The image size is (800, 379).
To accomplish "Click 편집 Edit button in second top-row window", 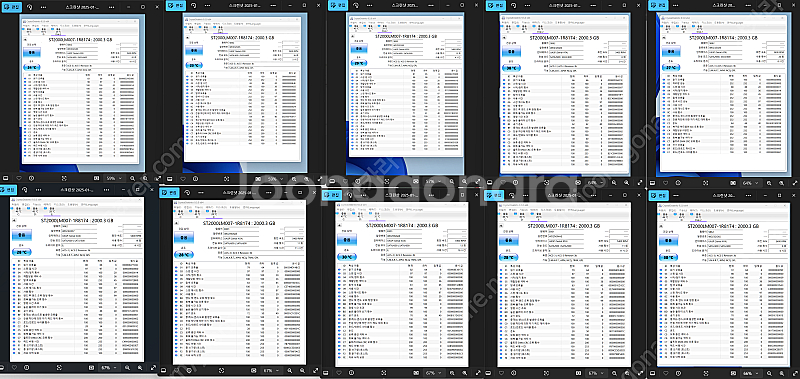I will click(176, 6).
